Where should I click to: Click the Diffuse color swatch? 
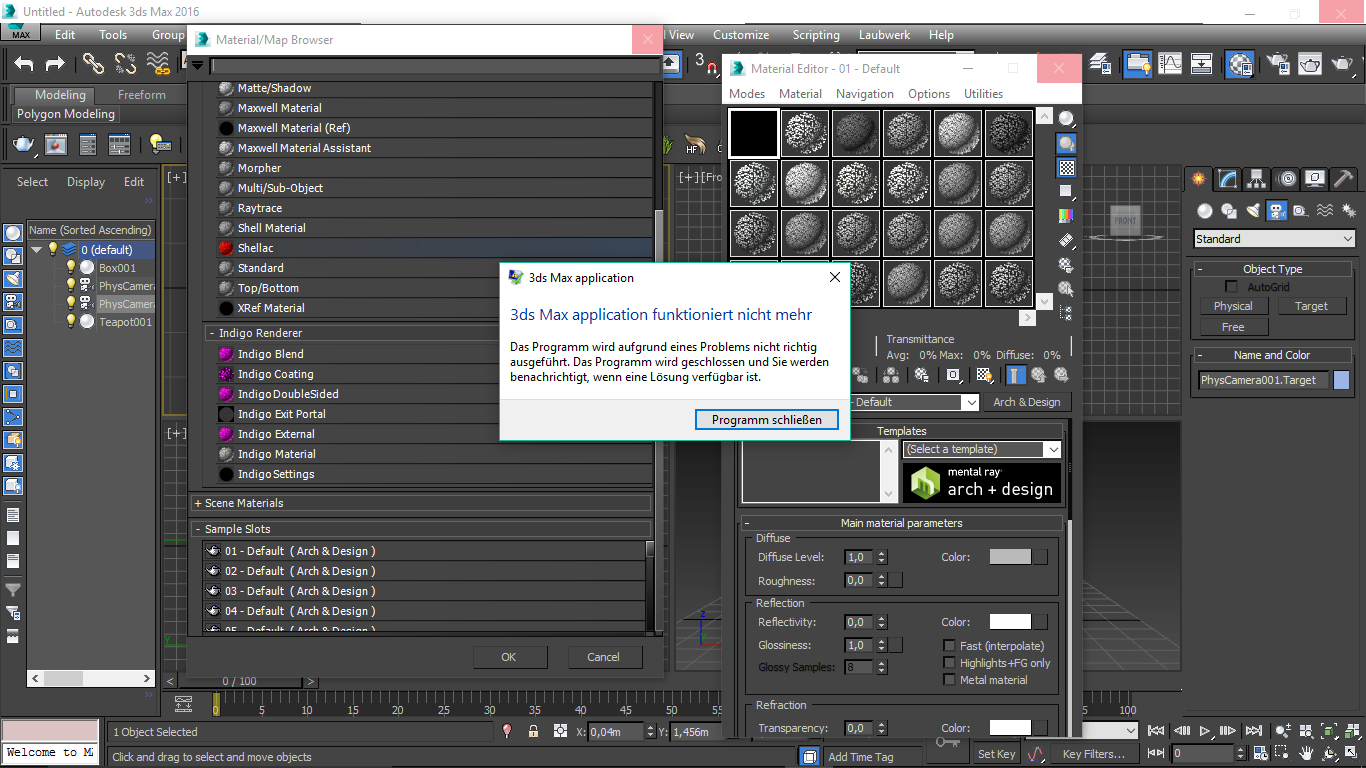(x=1010, y=557)
